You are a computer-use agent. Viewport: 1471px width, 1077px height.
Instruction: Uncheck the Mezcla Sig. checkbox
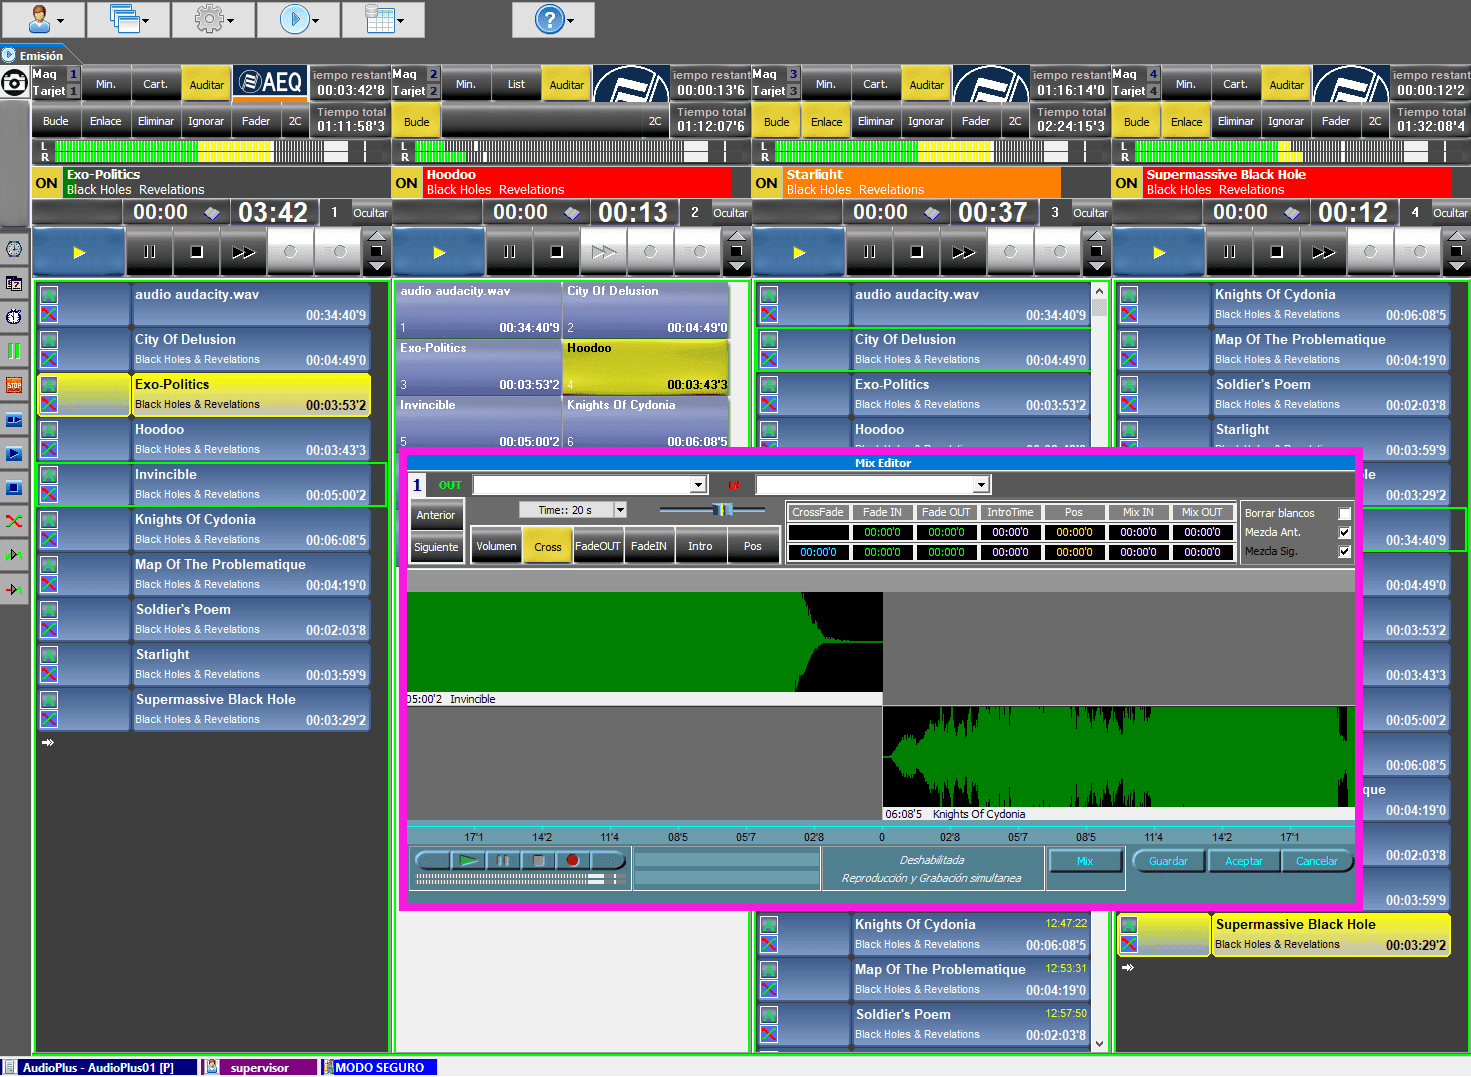[x=1345, y=551]
